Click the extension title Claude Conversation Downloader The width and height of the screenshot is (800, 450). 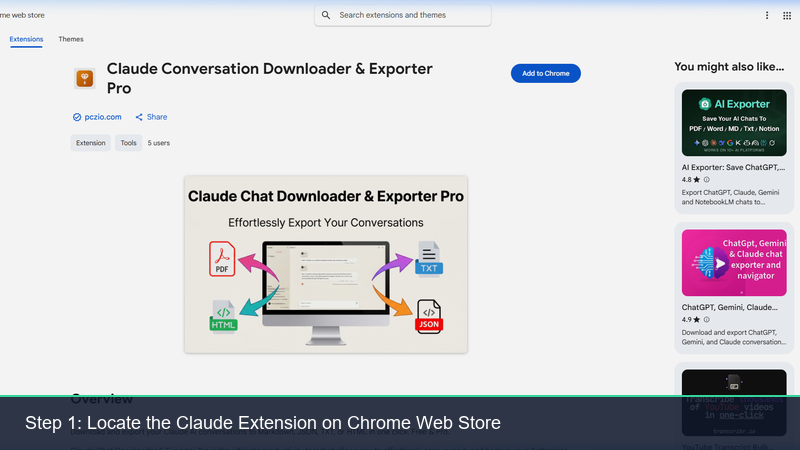pyautogui.click(x=269, y=79)
